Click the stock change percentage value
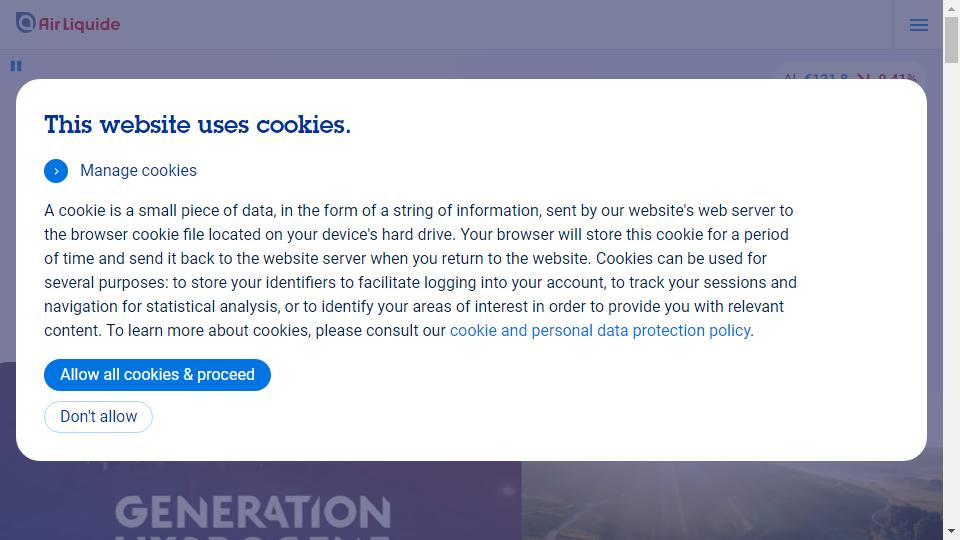This screenshot has width=960, height=540. pos(898,77)
